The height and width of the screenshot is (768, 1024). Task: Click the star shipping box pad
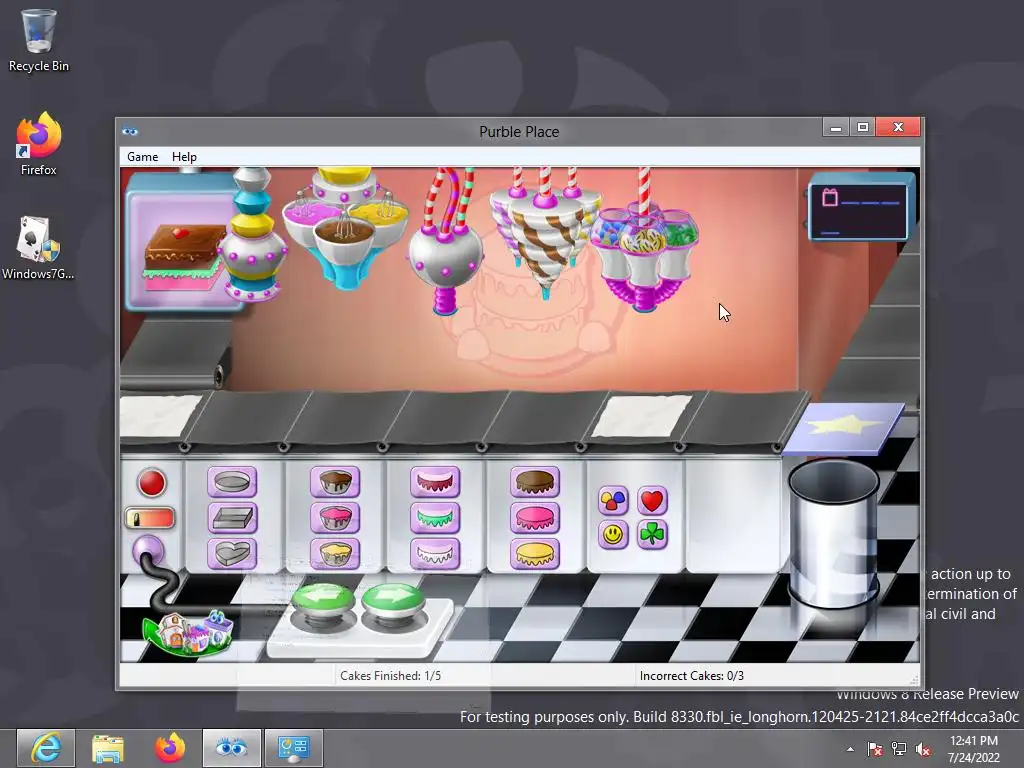[844, 428]
